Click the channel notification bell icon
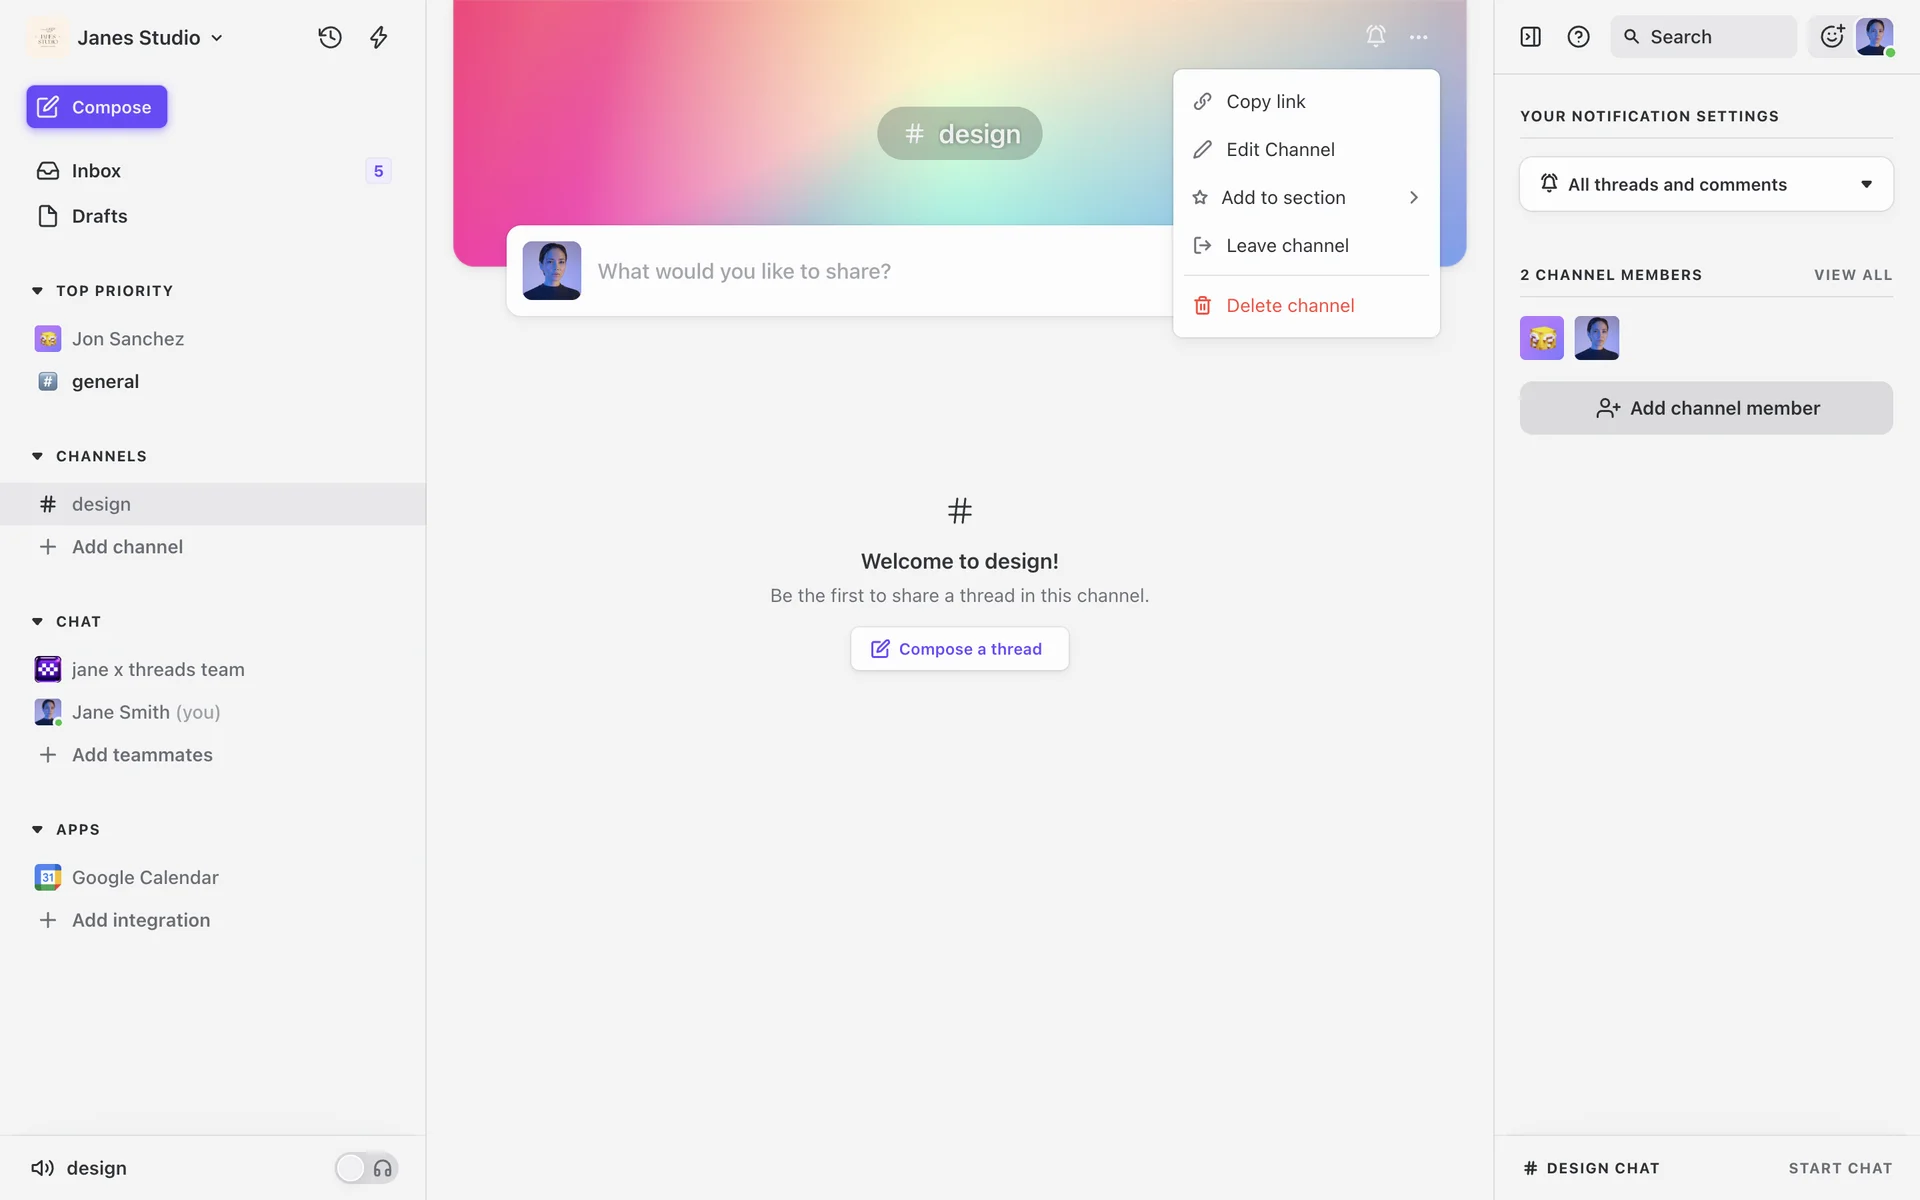Image resolution: width=1920 pixels, height=1200 pixels. tap(1376, 37)
